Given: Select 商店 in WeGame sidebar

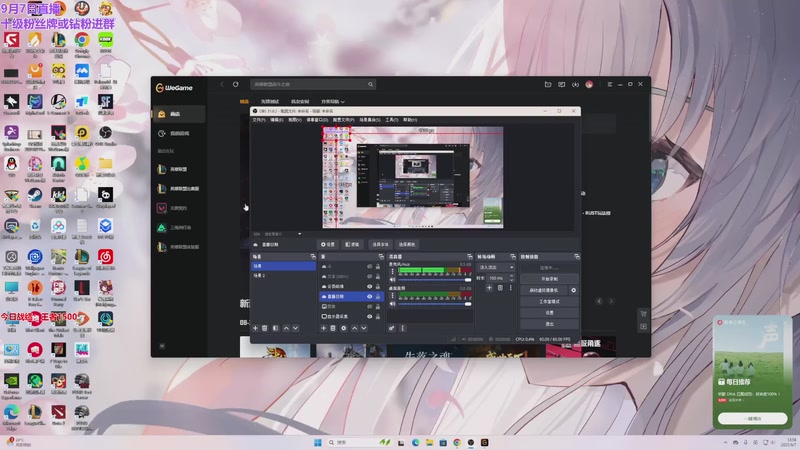Looking at the screenshot, I should tap(179, 114).
